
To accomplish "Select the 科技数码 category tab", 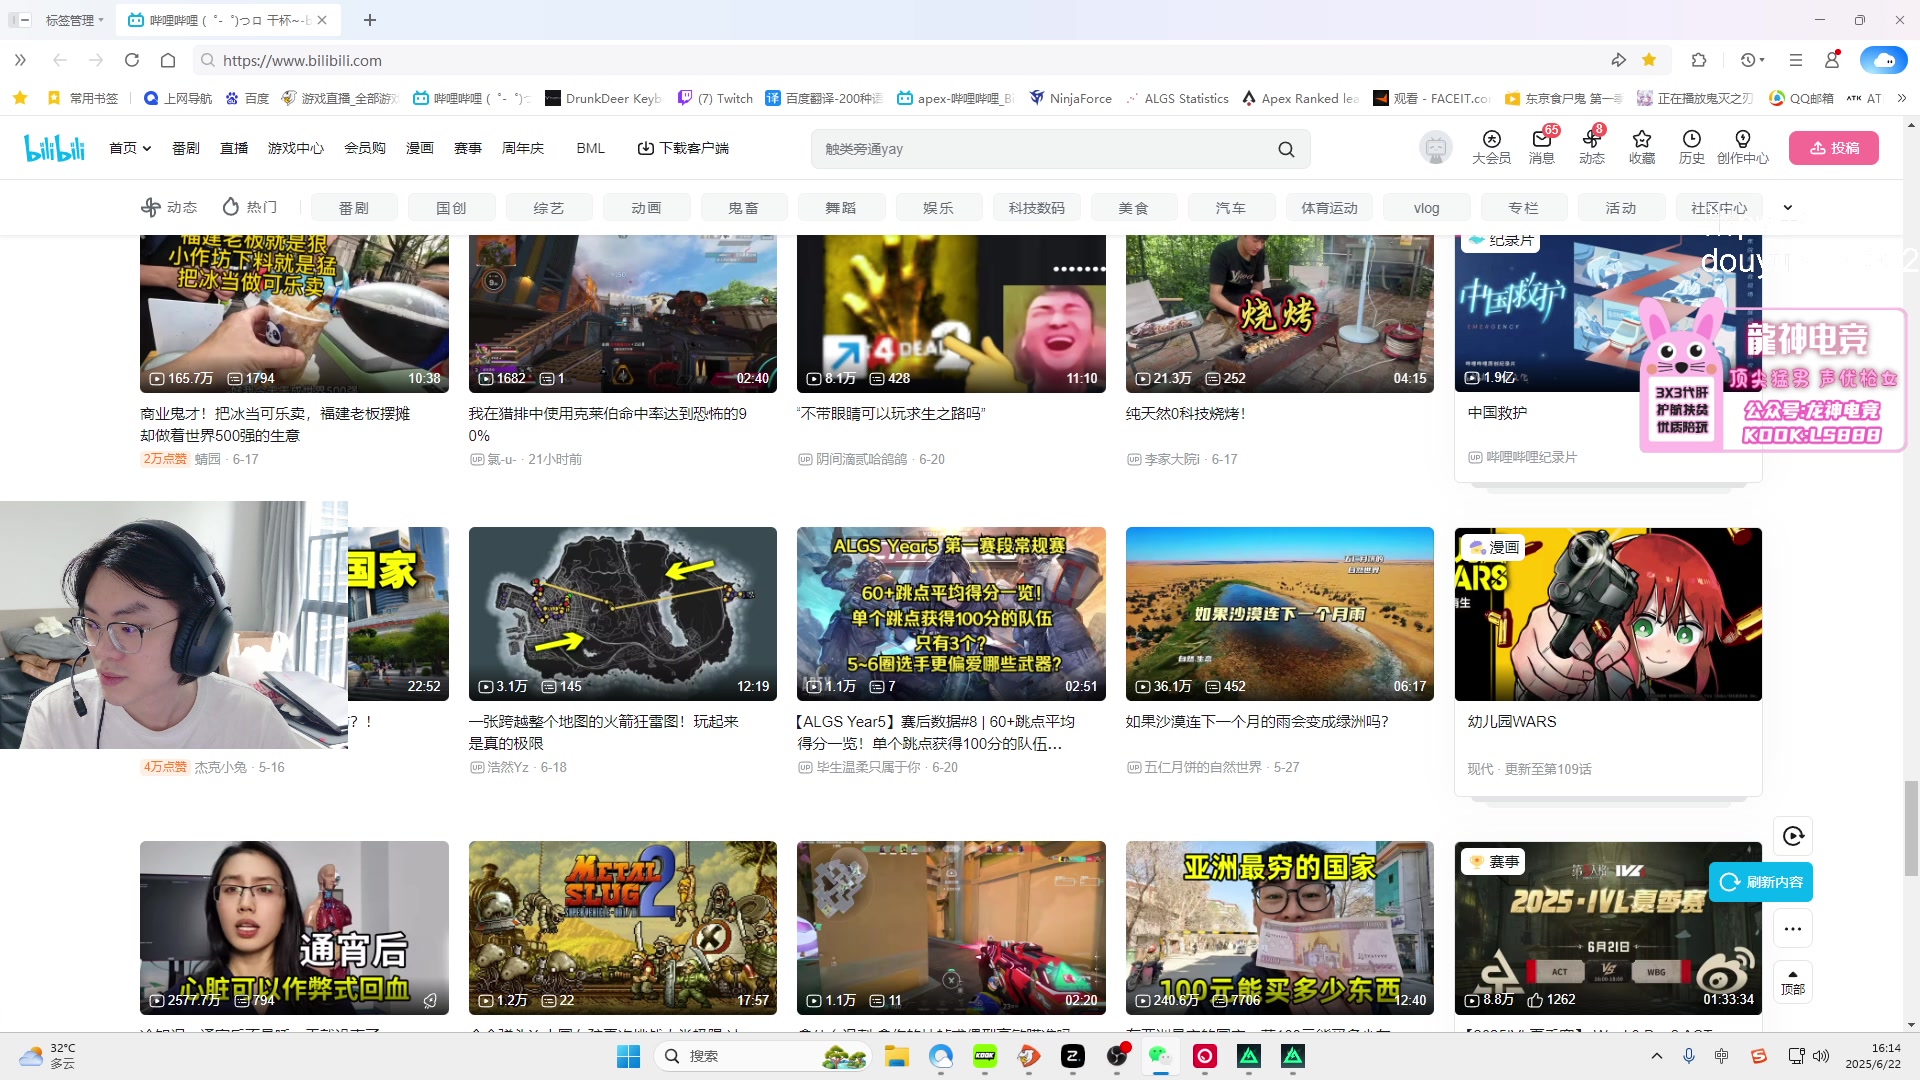I will pos(1037,208).
